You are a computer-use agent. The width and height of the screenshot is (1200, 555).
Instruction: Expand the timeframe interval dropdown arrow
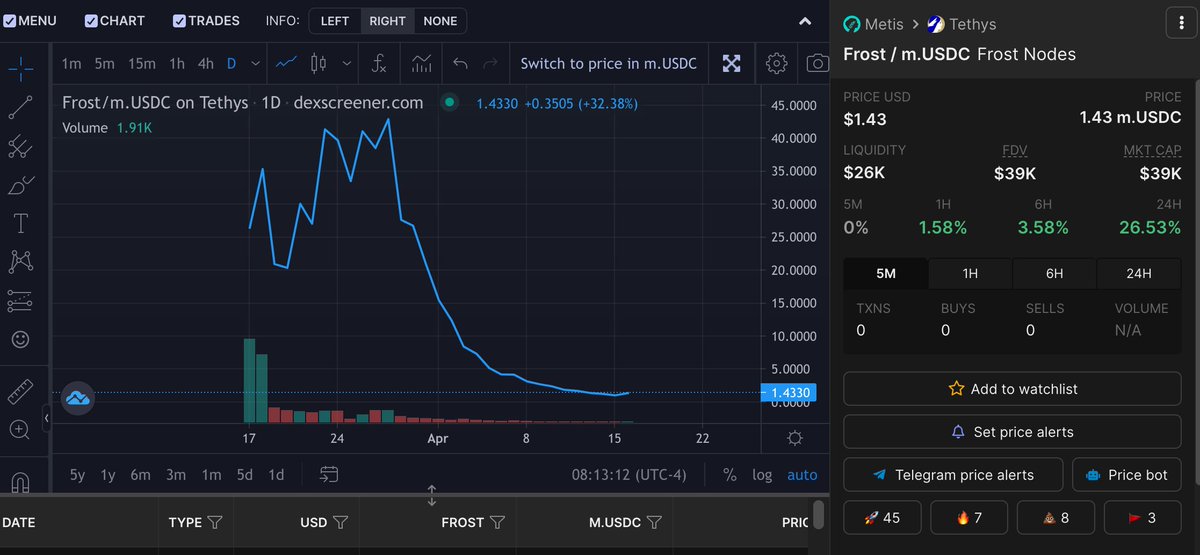[255, 64]
